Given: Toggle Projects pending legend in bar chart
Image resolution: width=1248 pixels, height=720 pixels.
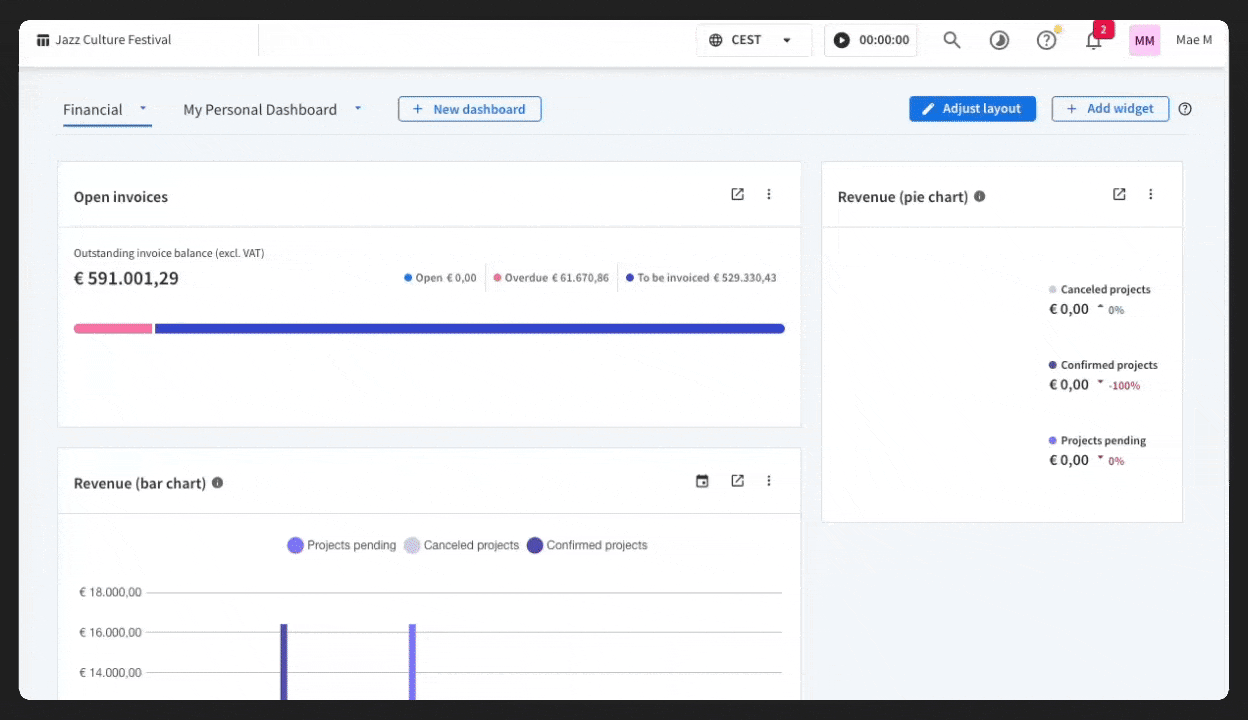Looking at the screenshot, I should (x=342, y=545).
